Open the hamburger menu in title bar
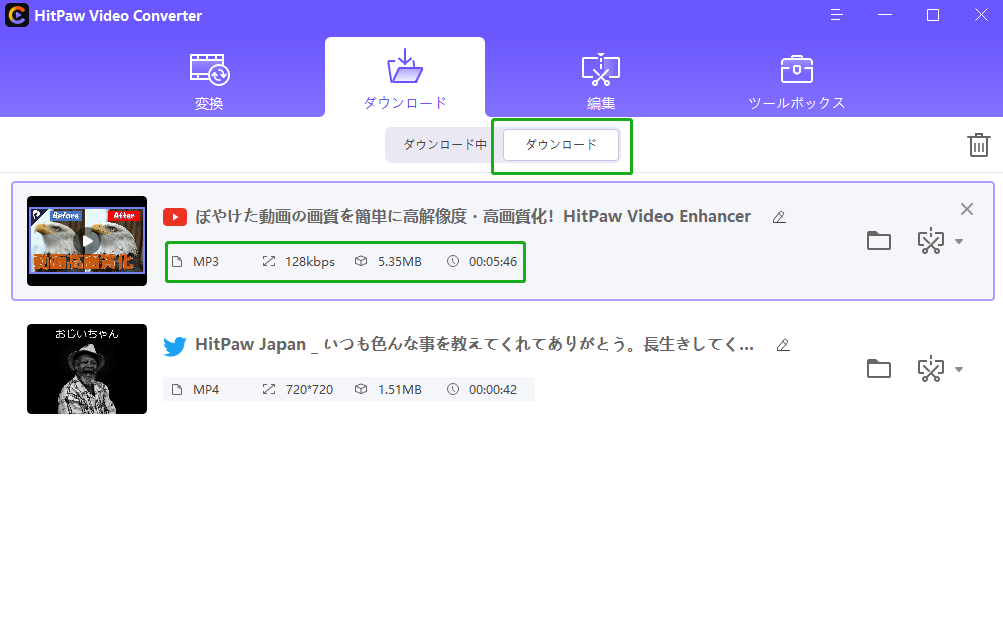Viewport: 1003px width, 626px height. [x=836, y=15]
